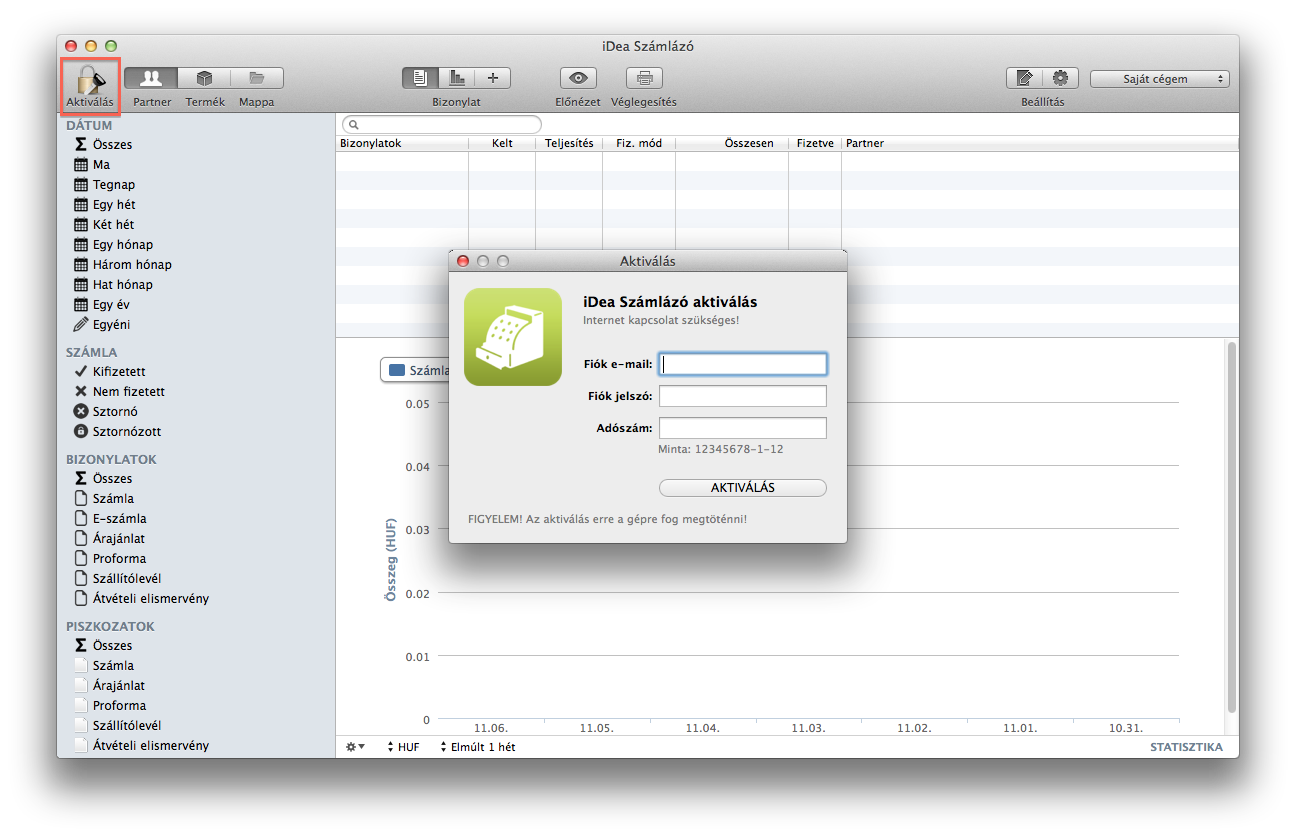Select Proforma under PISZKOZATOK
Viewport: 1296px width, 837px height.
click(x=110, y=706)
